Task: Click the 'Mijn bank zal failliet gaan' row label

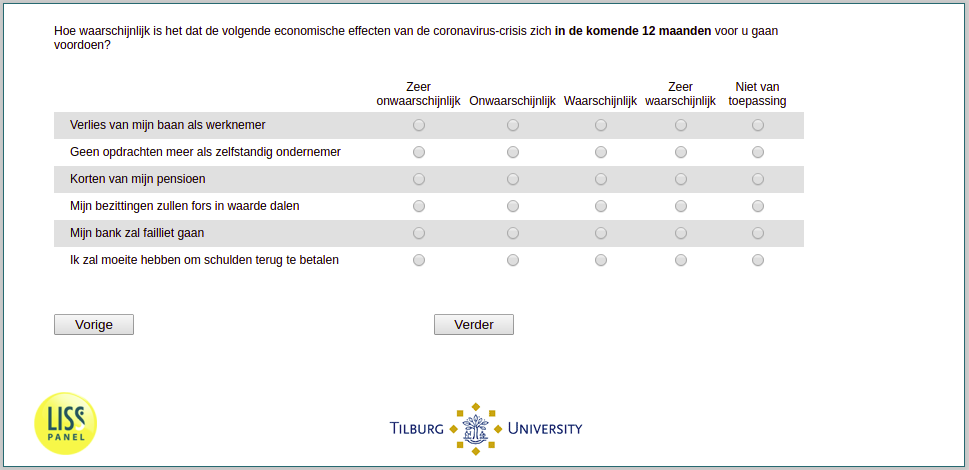Action: (137, 233)
